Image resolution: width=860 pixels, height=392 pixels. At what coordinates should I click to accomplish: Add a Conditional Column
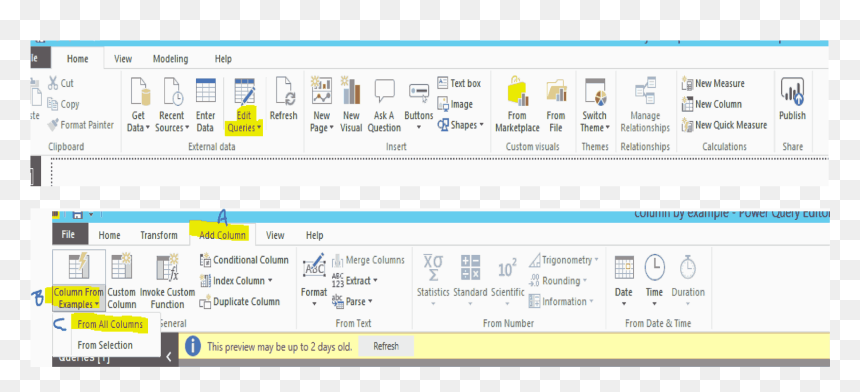pos(244,260)
